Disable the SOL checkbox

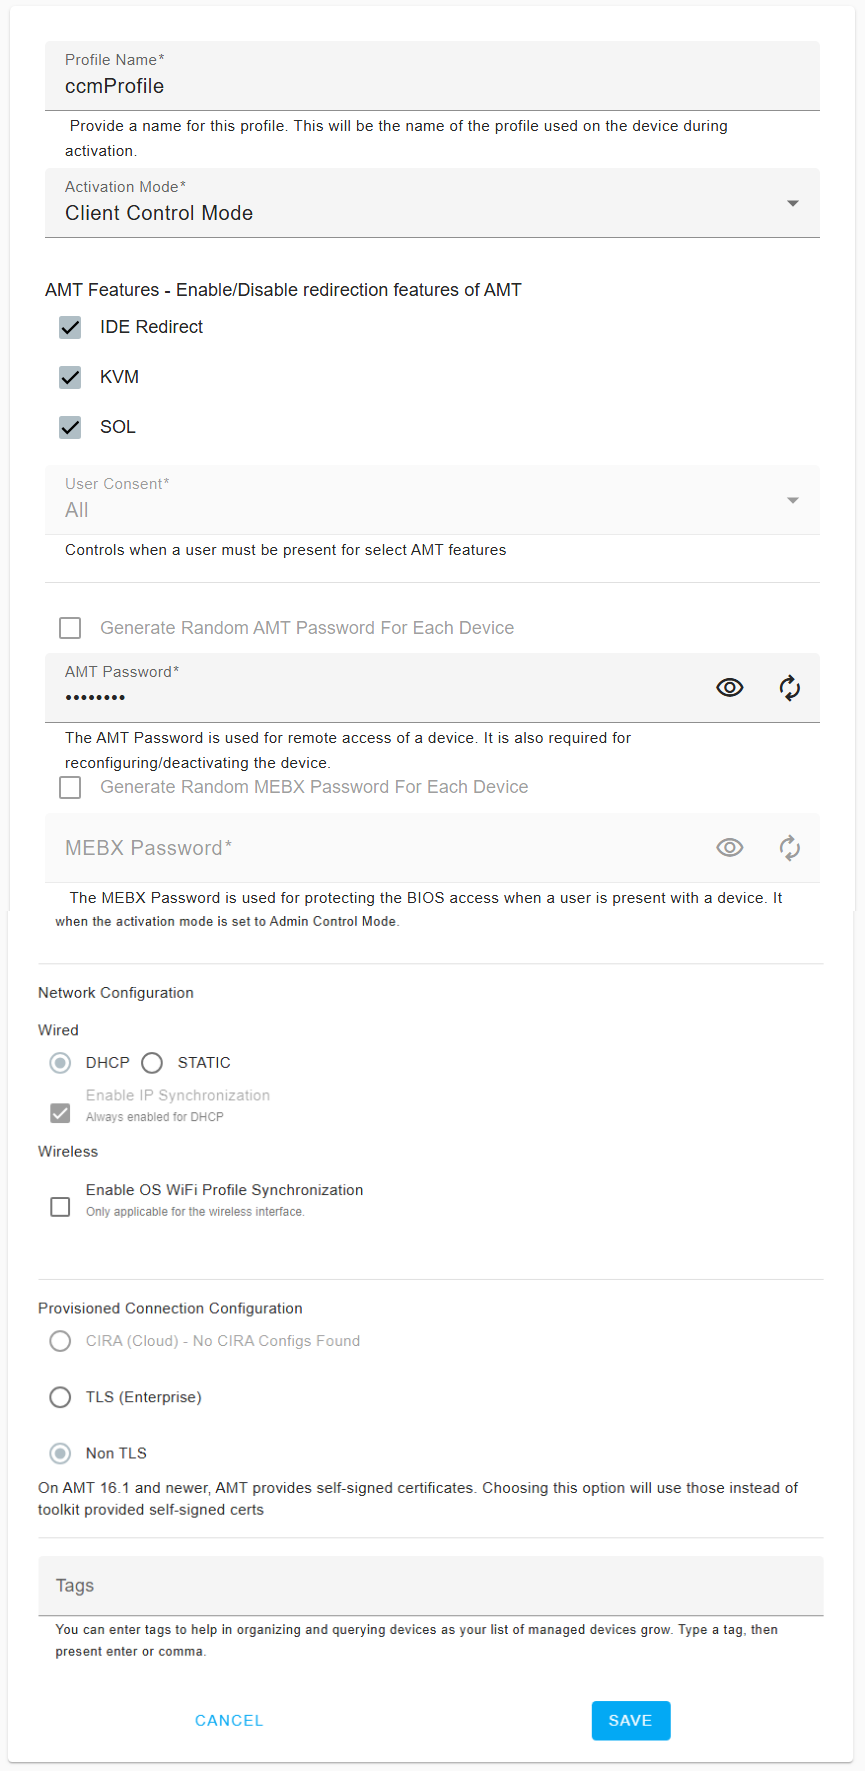(70, 427)
